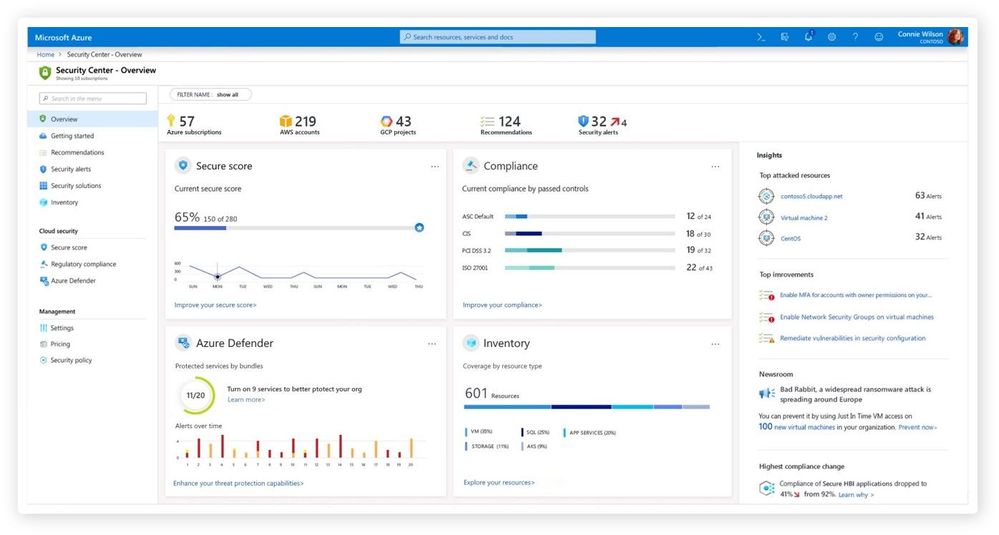Click Explore your resources link
This screenshot has height=535, width=999.
pos(499,483)
